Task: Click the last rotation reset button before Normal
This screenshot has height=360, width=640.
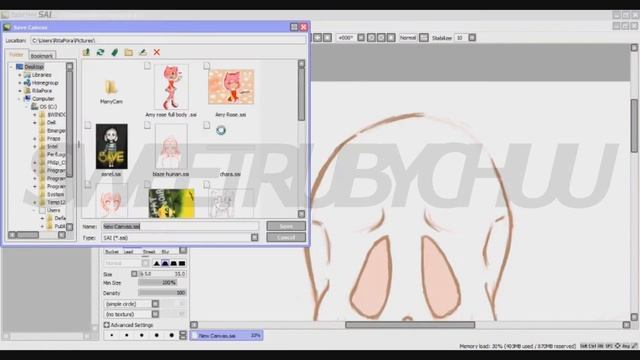Action: [x=391, y=38]
